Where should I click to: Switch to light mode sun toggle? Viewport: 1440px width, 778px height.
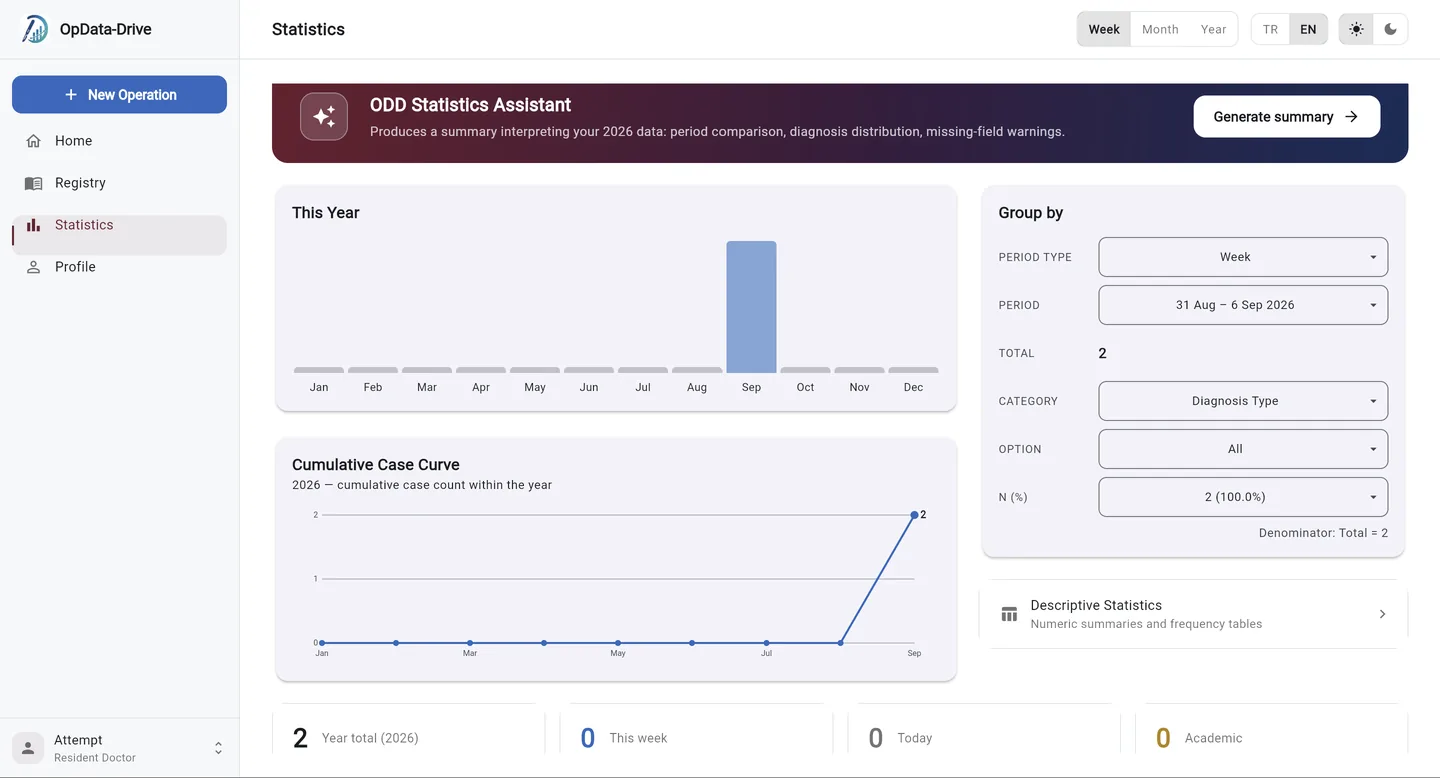pos(1356,29)
